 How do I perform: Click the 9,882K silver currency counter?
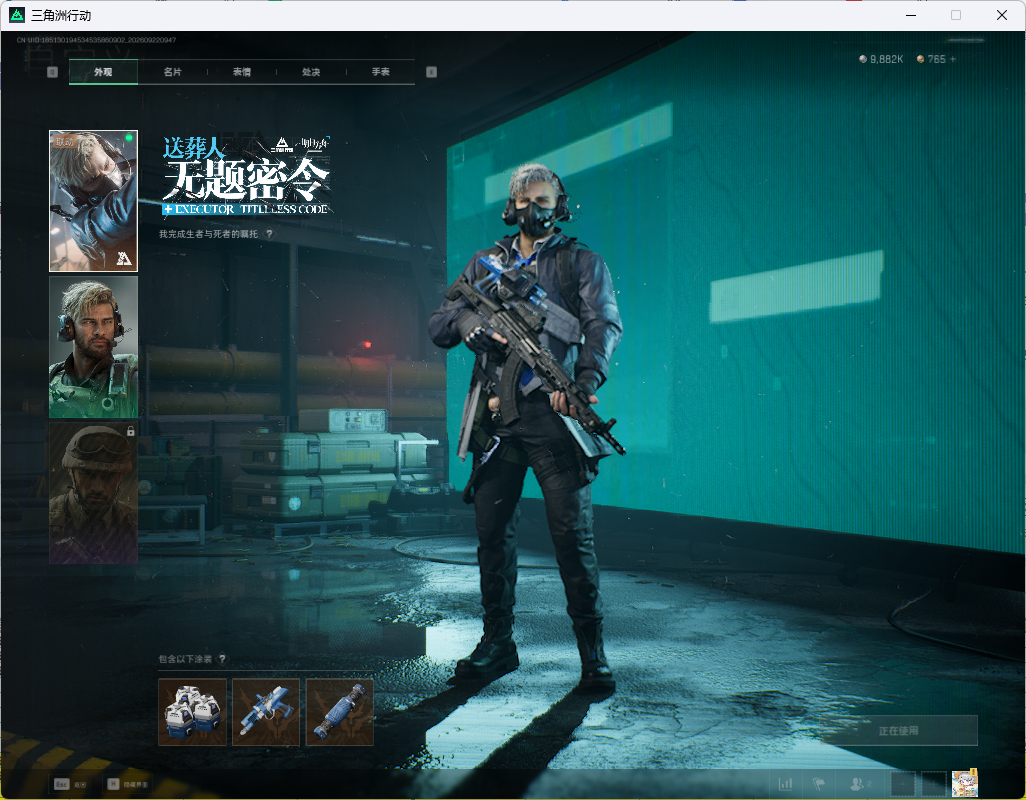881,59
